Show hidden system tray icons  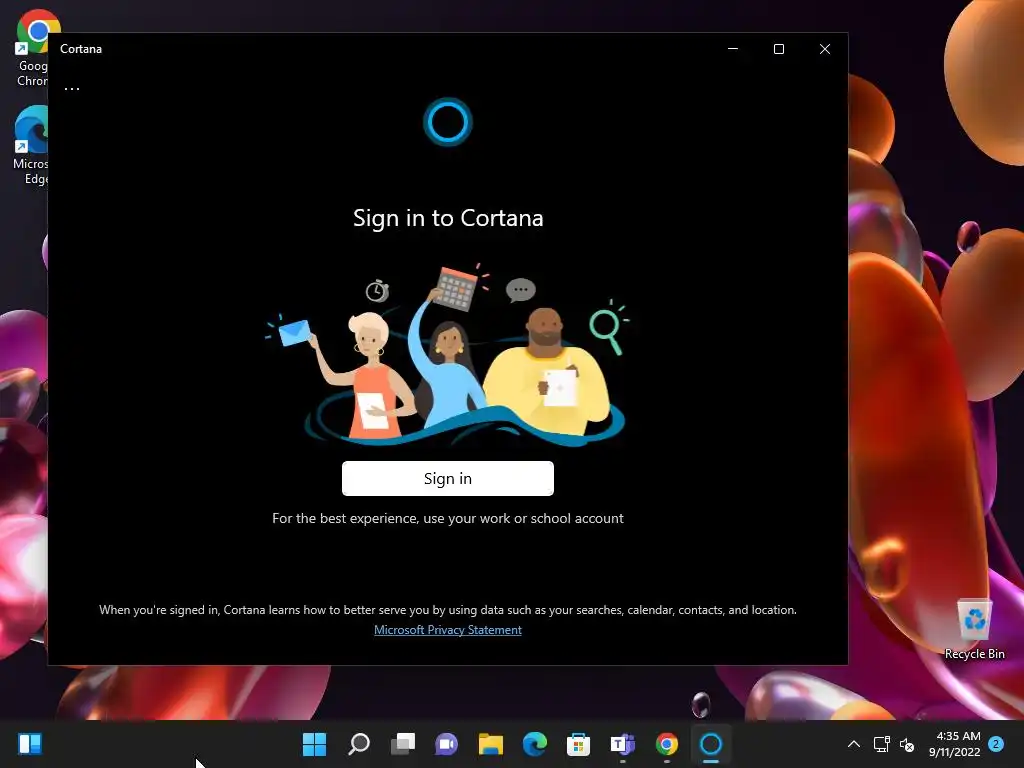(854, 744)
